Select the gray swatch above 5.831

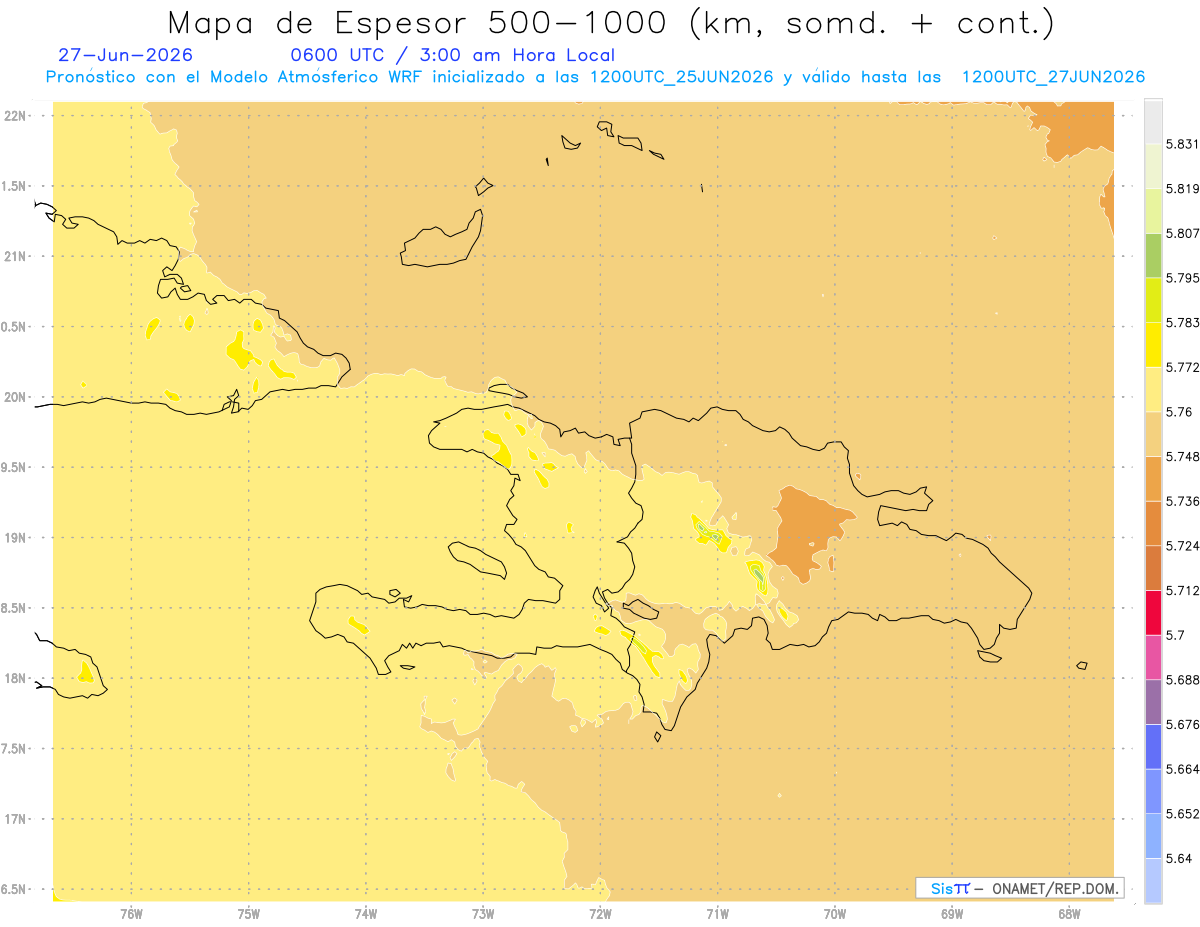pyautogui.click(x=1153, y=122)
